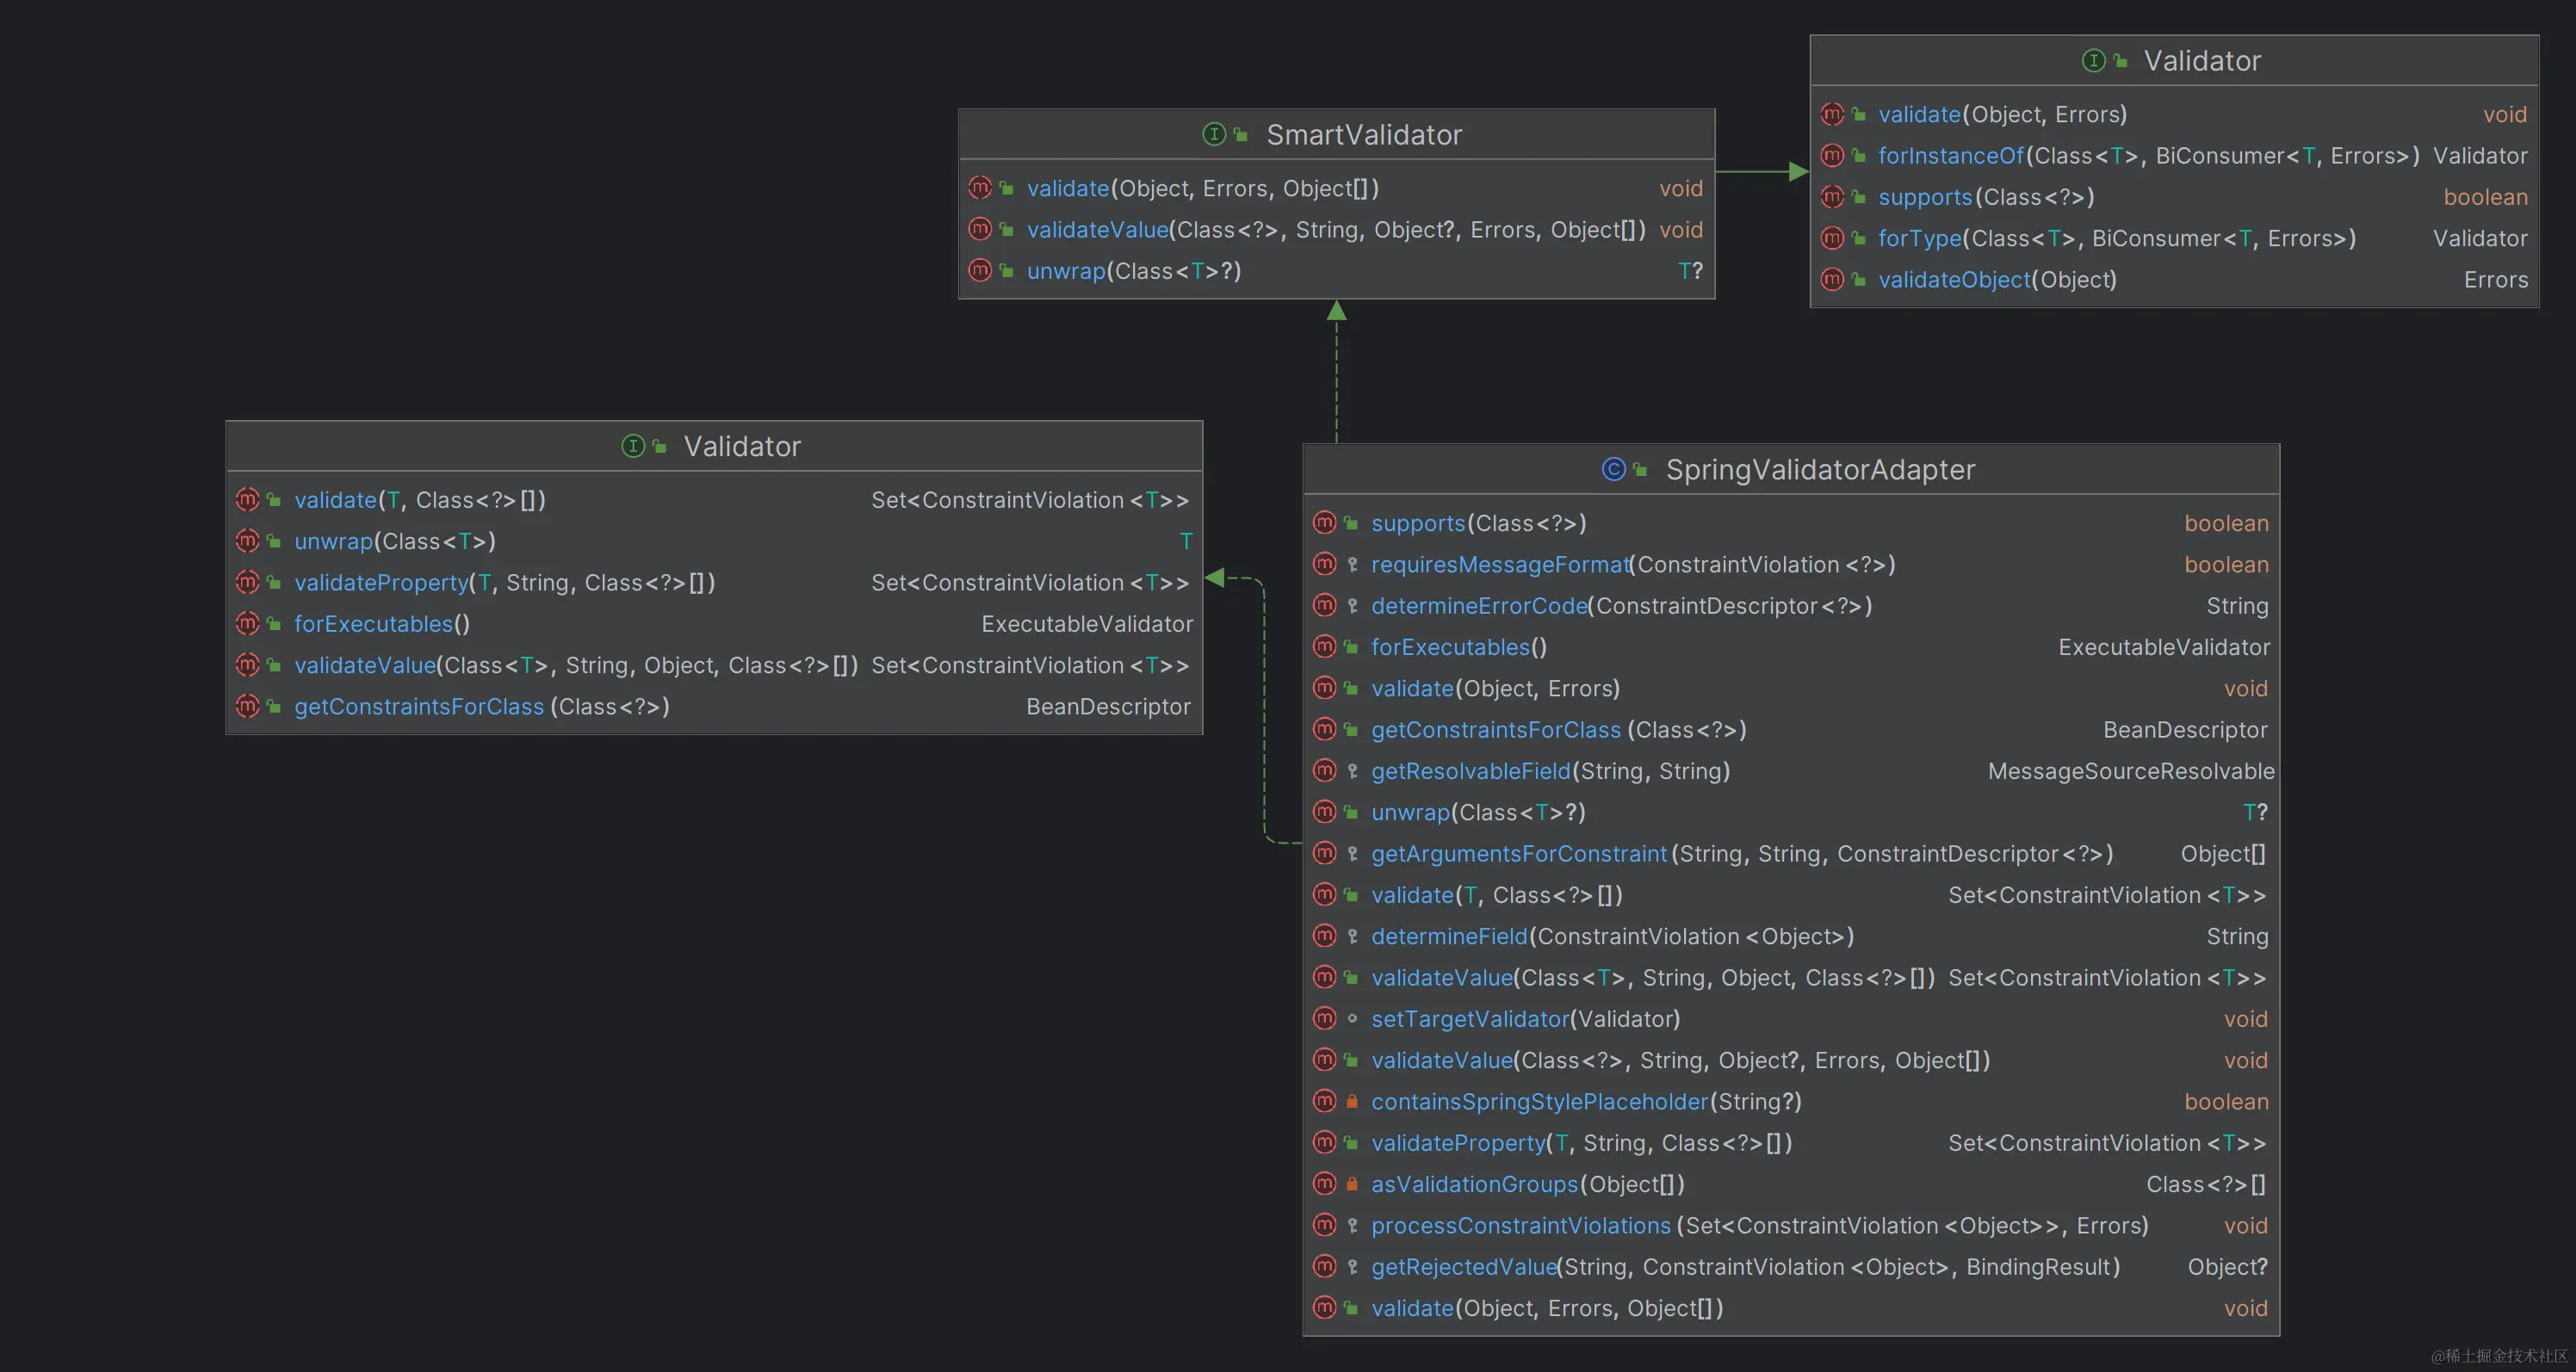
Task: Click the Object[] return type of getArgumentsForConstraint
Action: click(x=2223, y=854)
